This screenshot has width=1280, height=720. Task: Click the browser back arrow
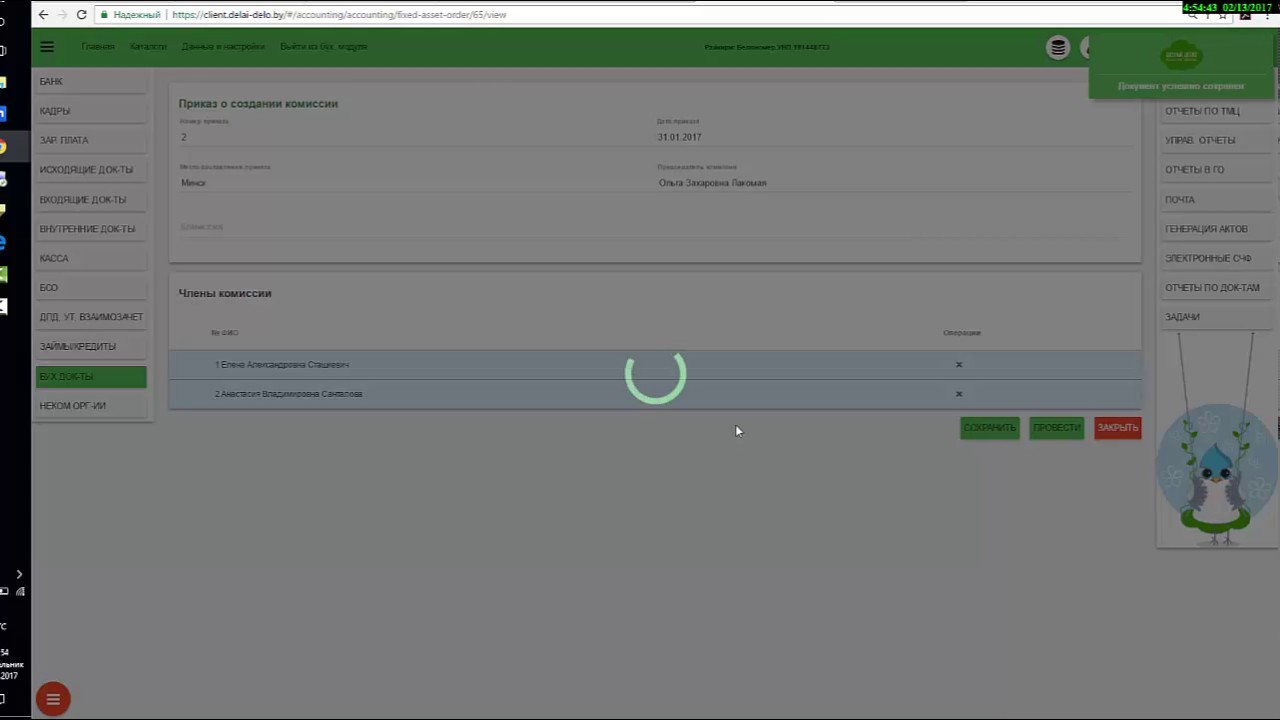point(43,15)
